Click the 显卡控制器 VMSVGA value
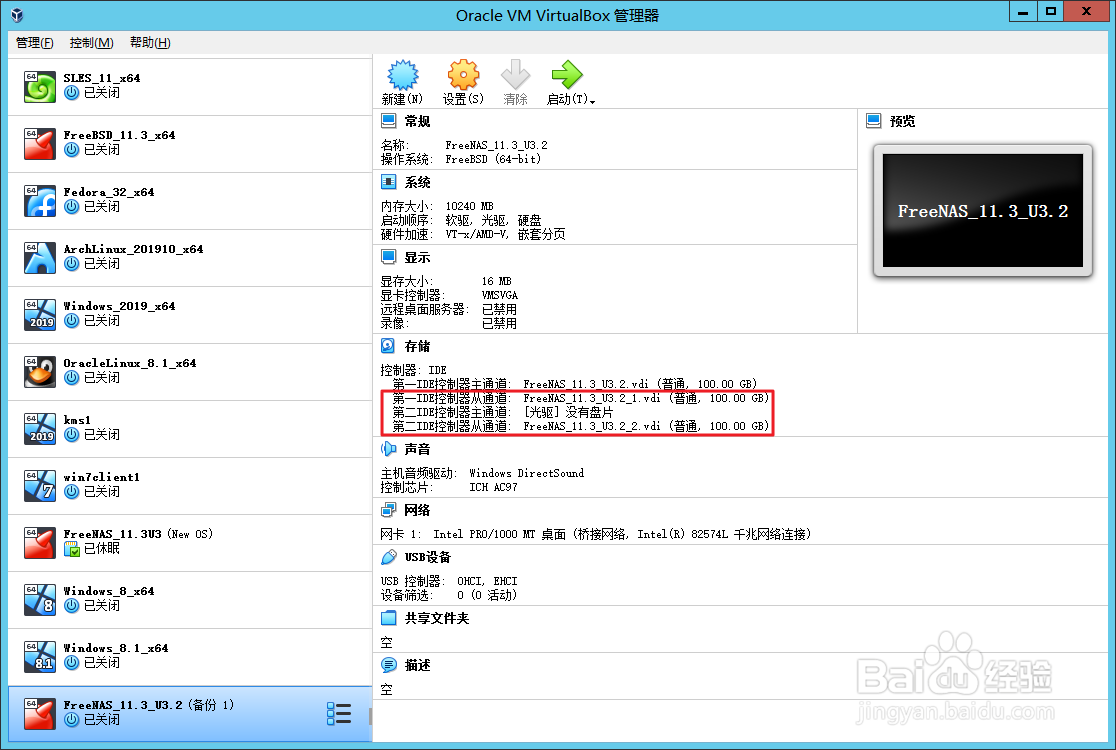This screenshot has height=750, width=1116. click(500, 295)
